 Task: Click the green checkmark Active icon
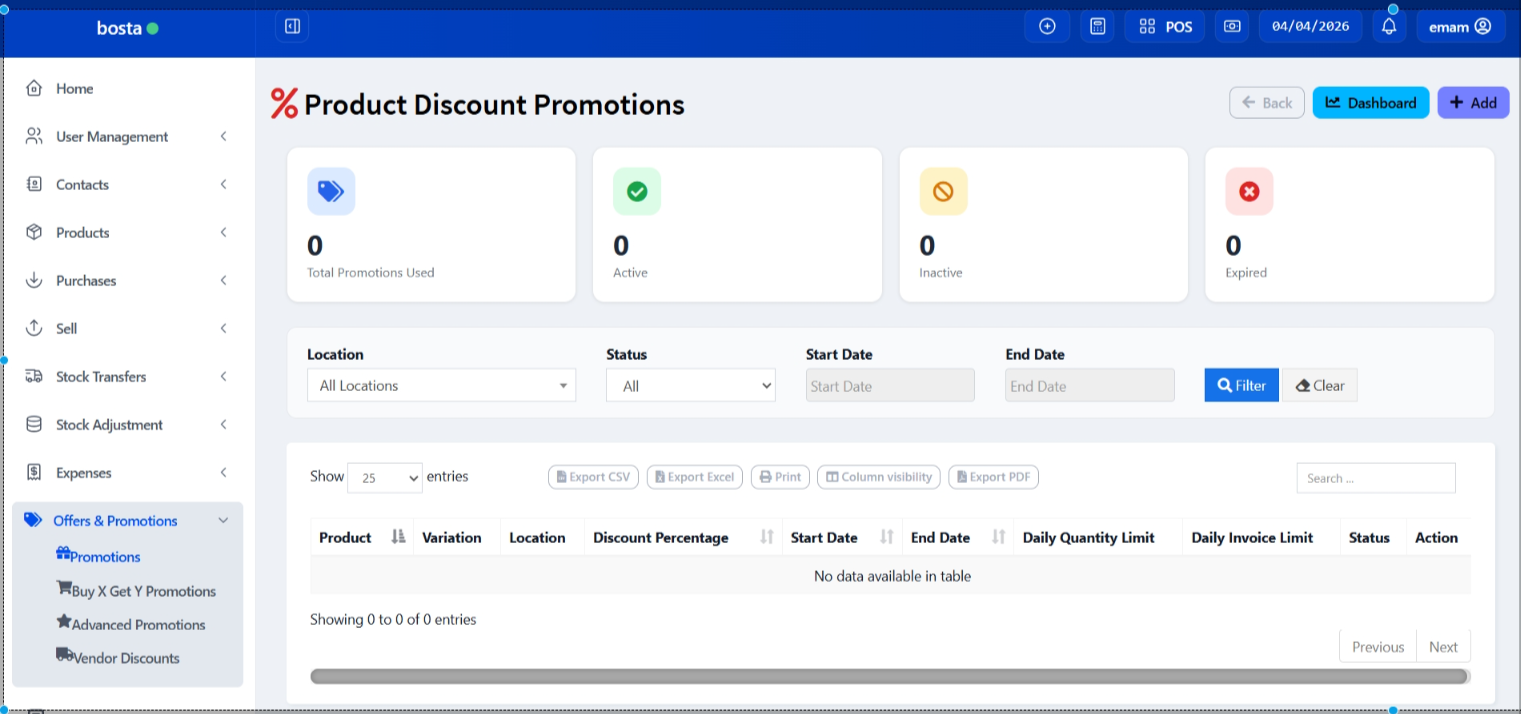click(637, 191)
